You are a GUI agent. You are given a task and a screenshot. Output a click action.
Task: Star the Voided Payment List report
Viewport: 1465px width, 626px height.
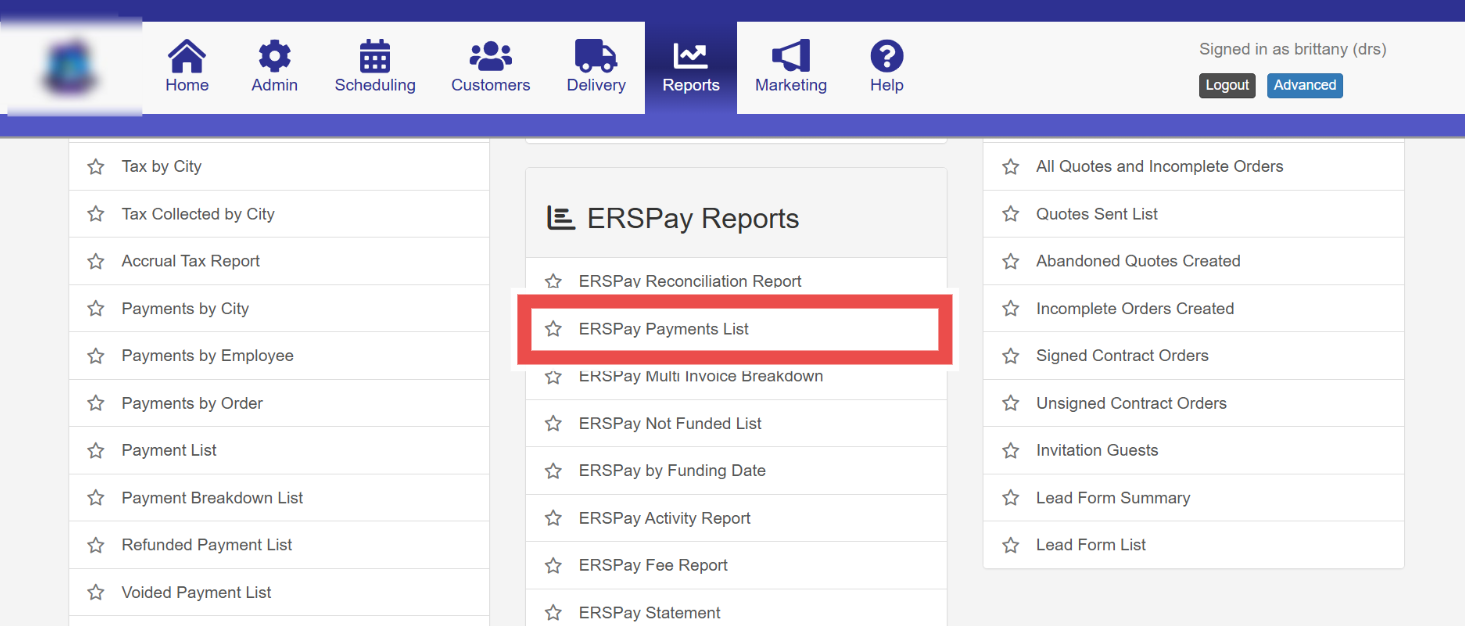click(x=96, y=593)
